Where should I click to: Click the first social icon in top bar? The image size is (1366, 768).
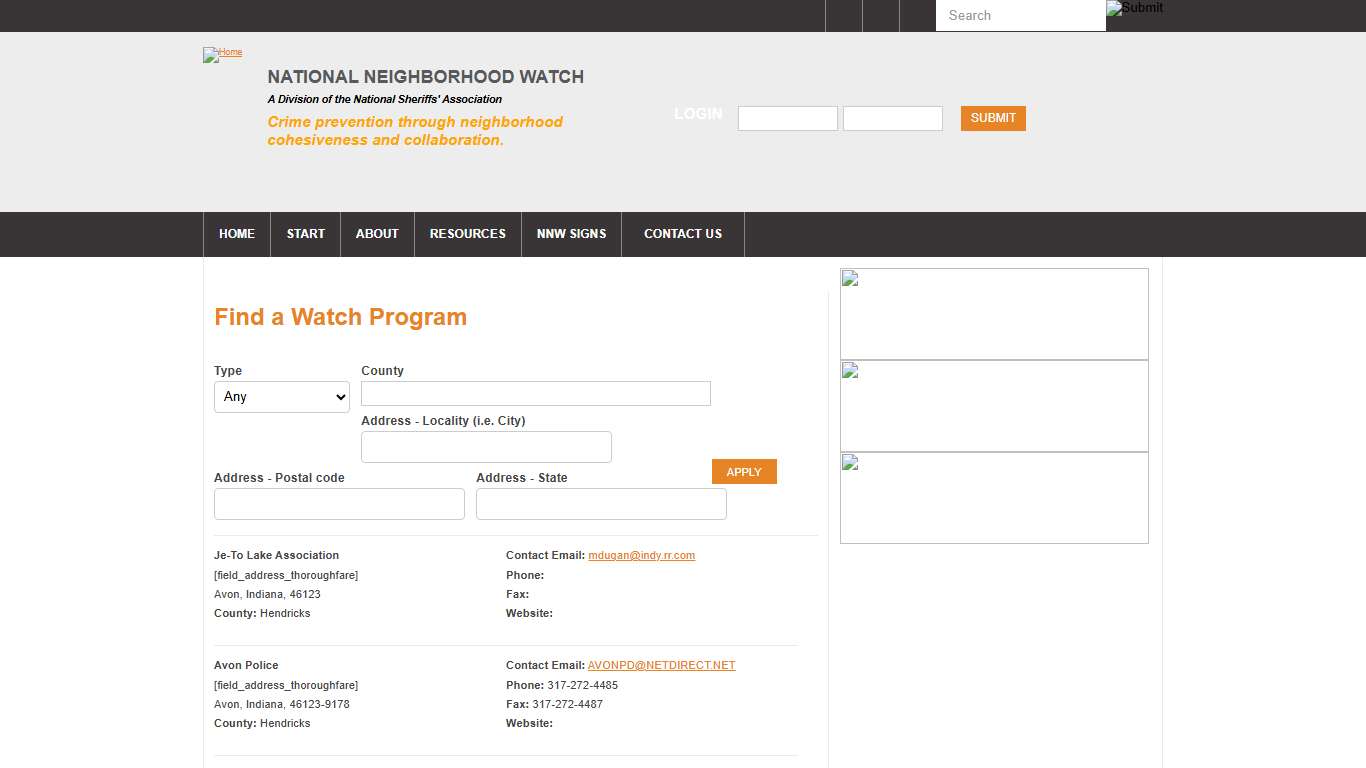point(843,15)
